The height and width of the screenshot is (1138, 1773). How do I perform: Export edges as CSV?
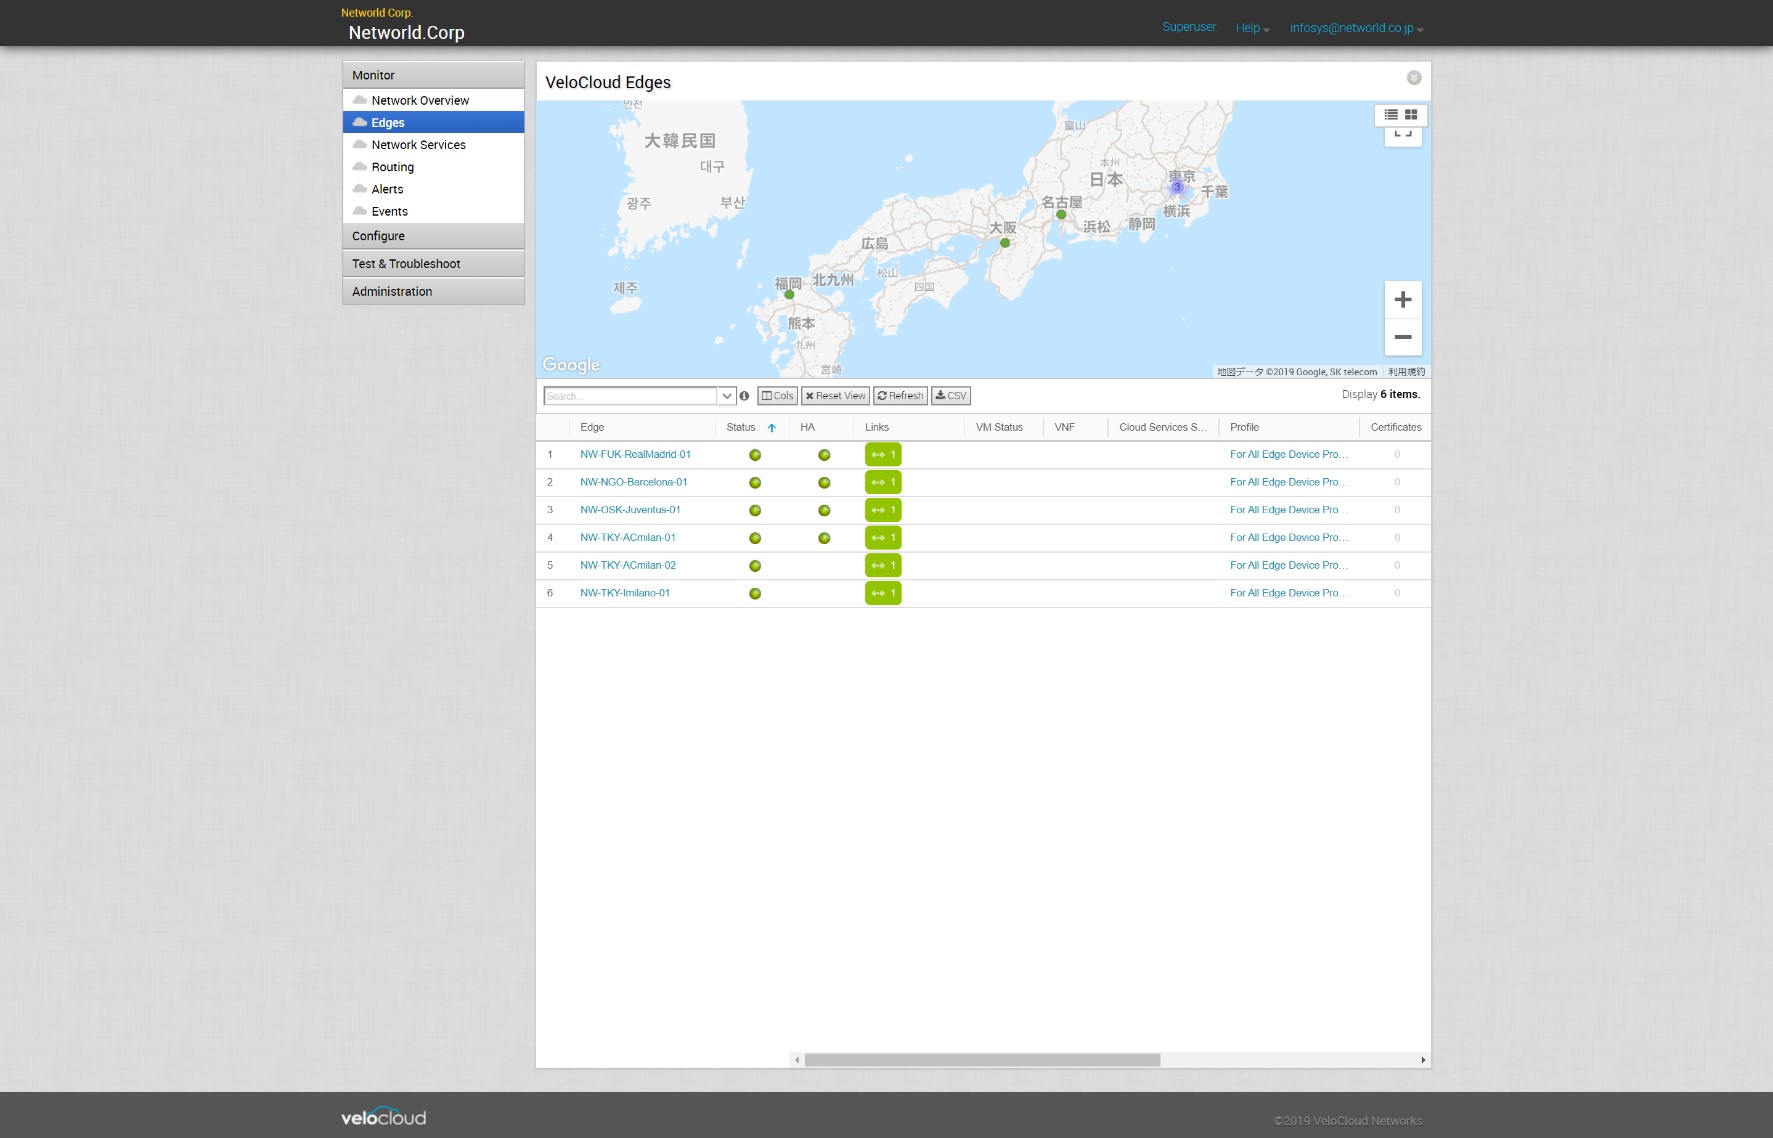[951, 396]
